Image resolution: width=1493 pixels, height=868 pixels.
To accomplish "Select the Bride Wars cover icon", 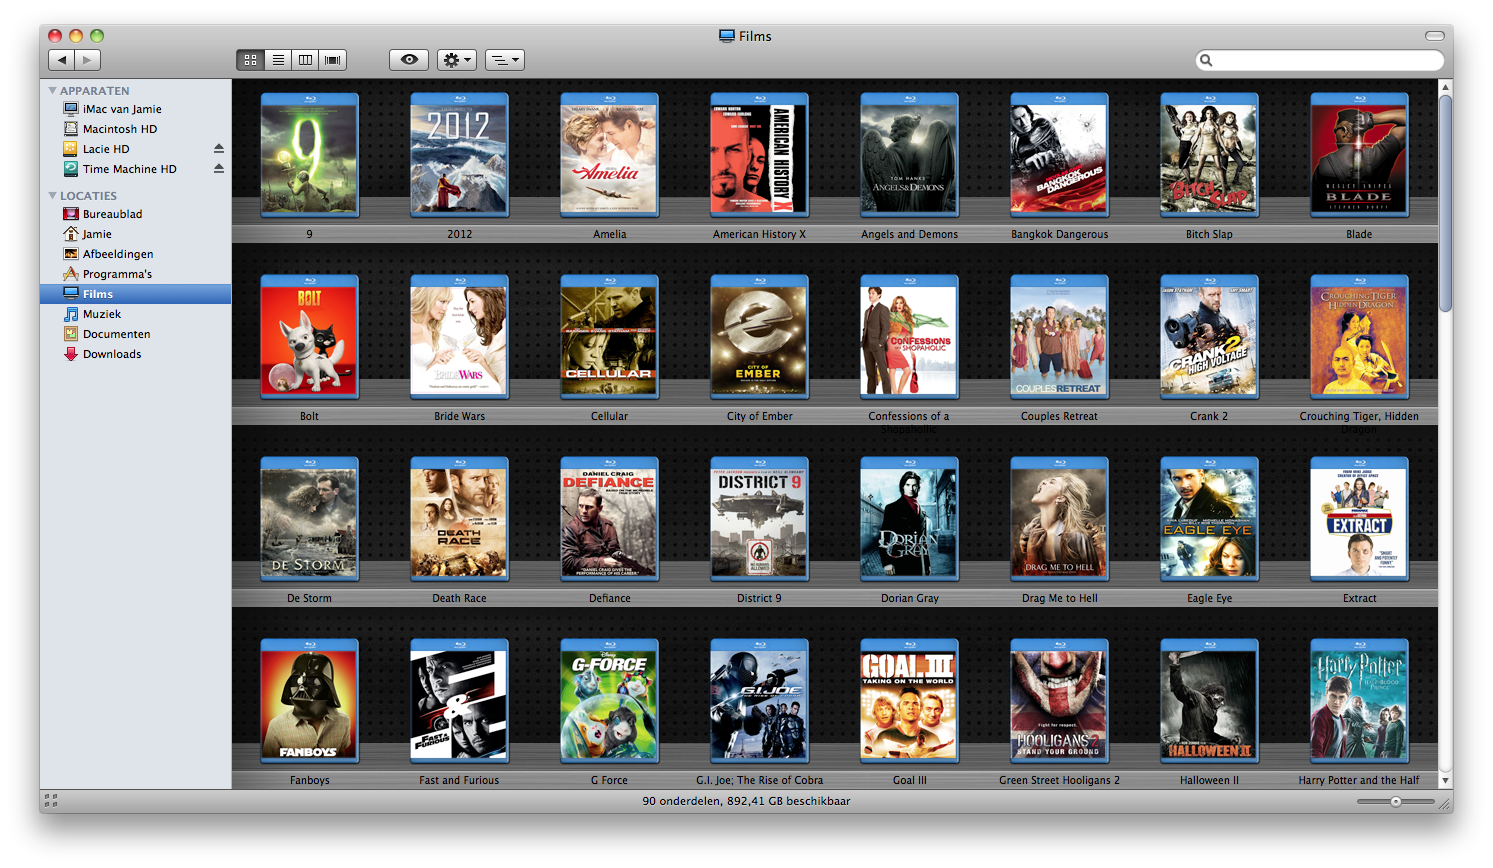I will [459, 337].
